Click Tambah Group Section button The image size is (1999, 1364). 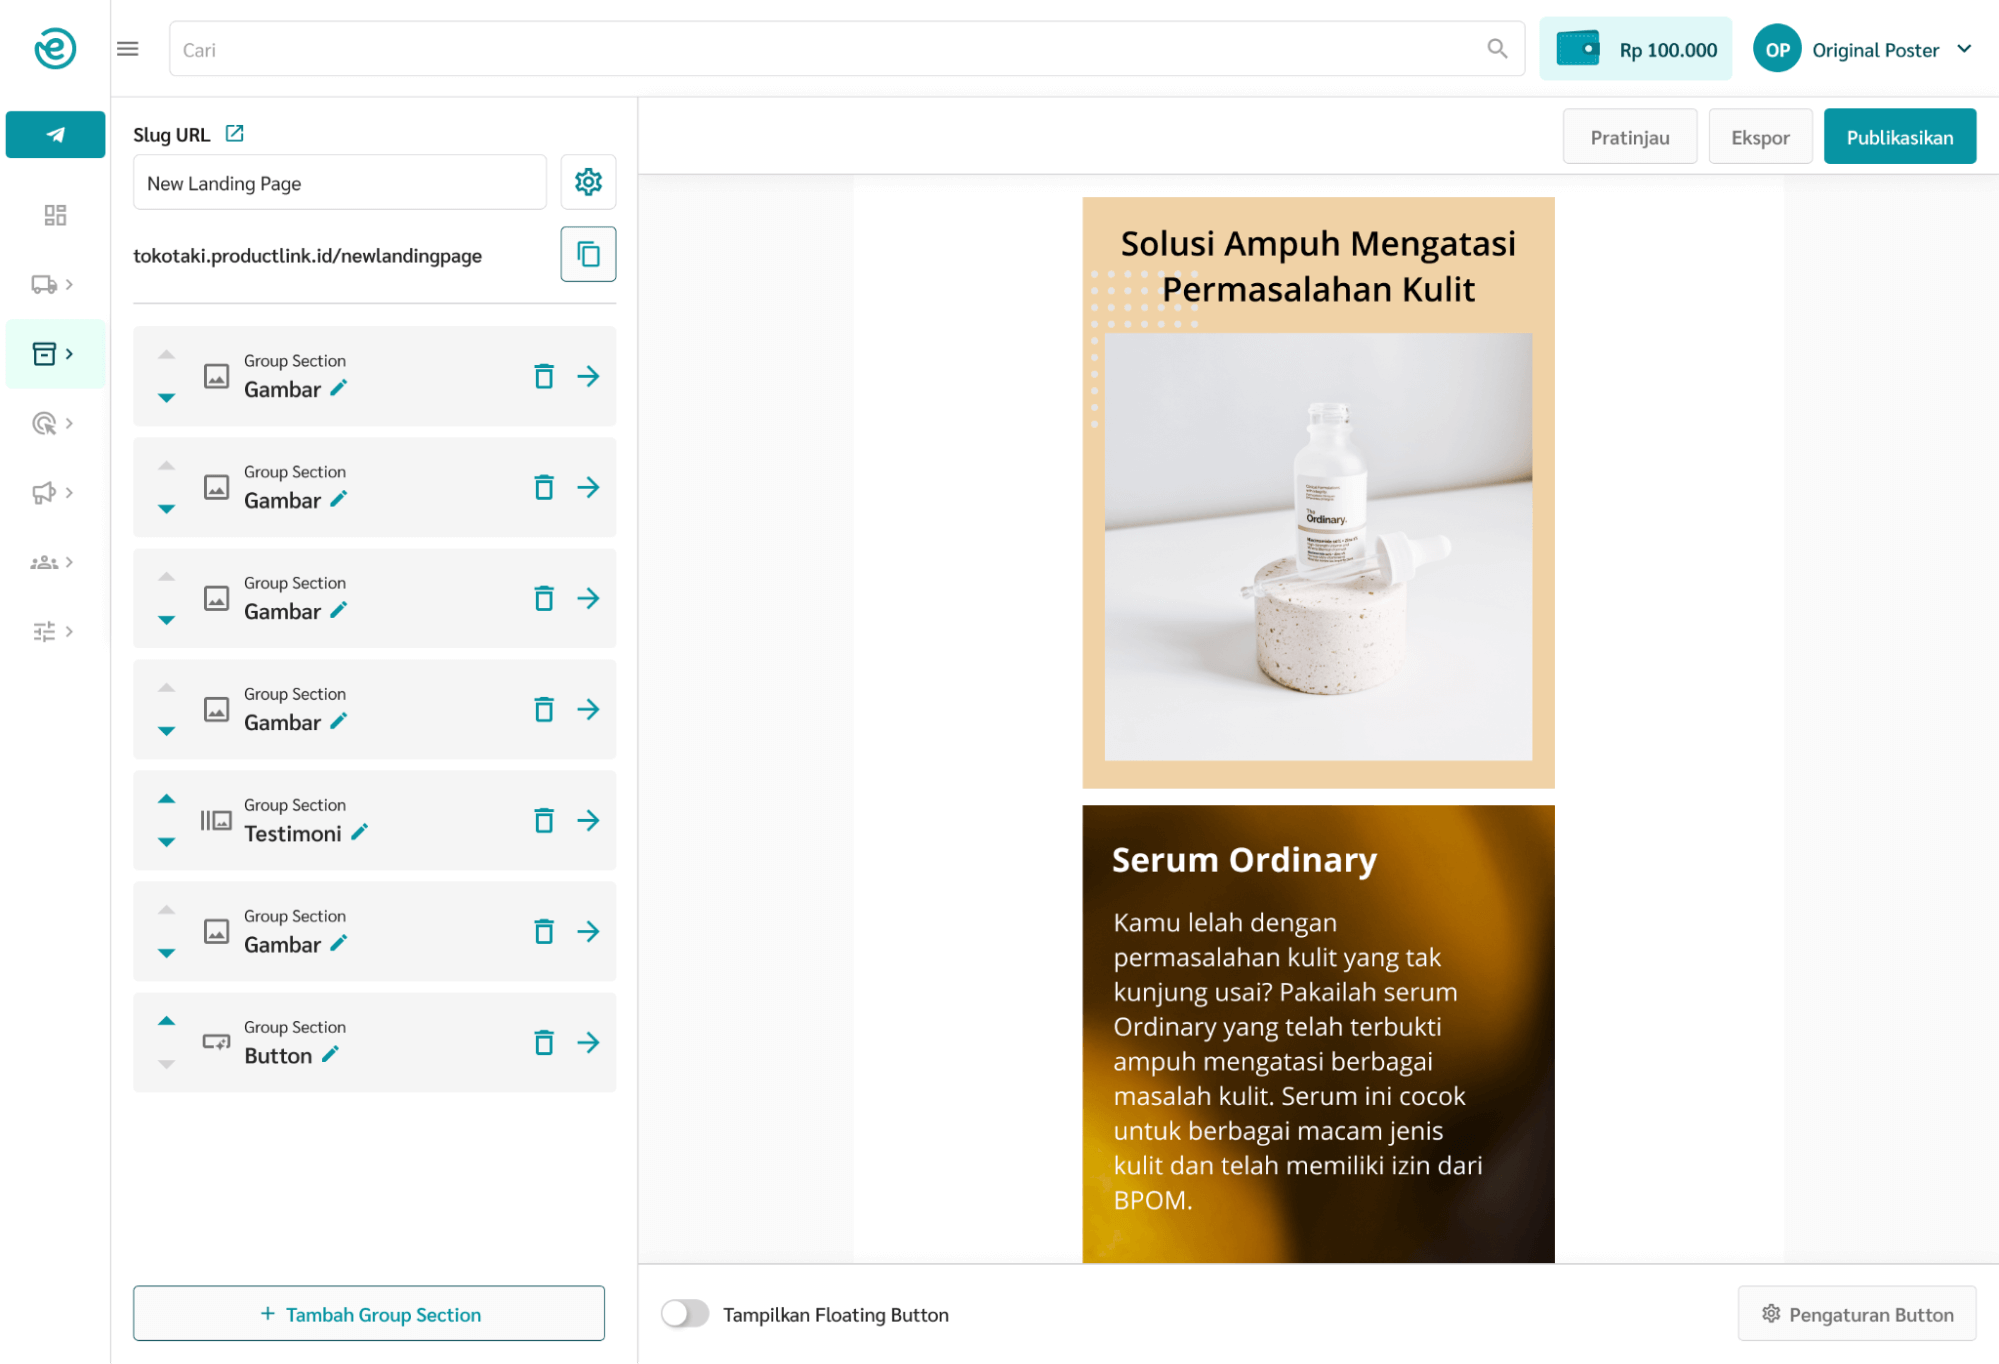[x=369, y=1313]
